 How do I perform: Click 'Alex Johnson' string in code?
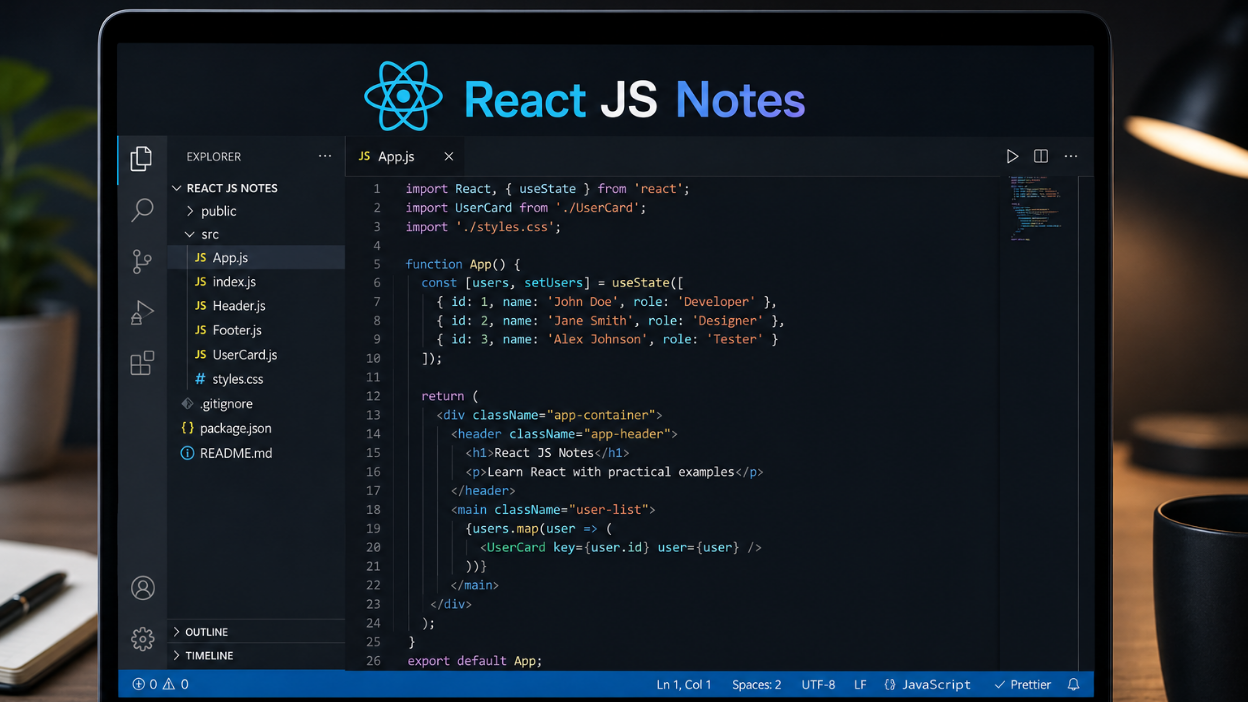tap(600, 340)
